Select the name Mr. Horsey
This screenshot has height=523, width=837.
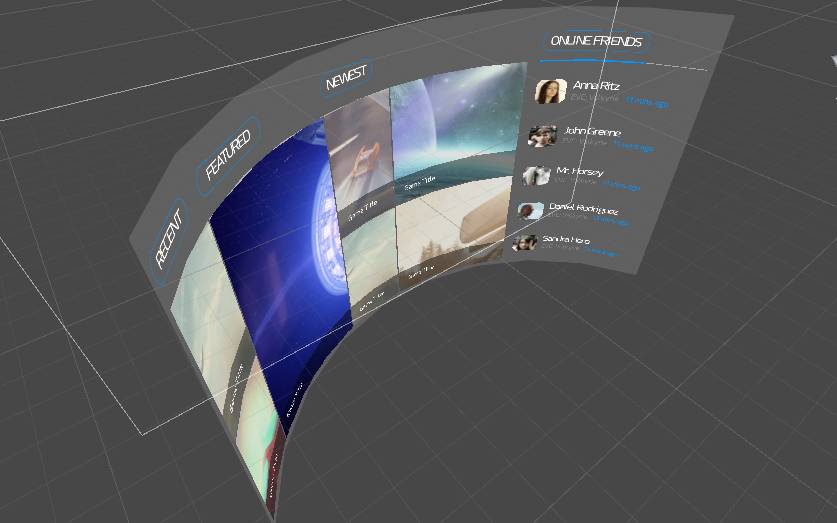click(x=580, y=171)
